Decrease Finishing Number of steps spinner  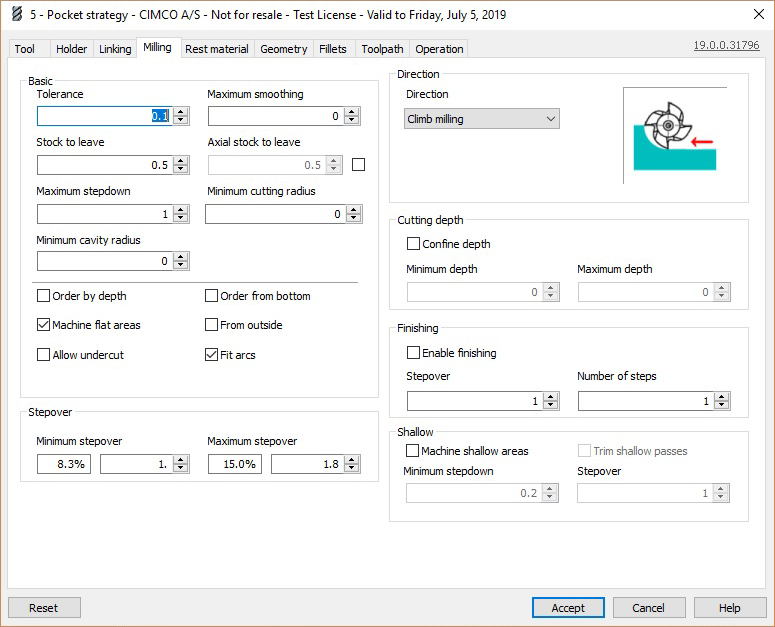722,405
